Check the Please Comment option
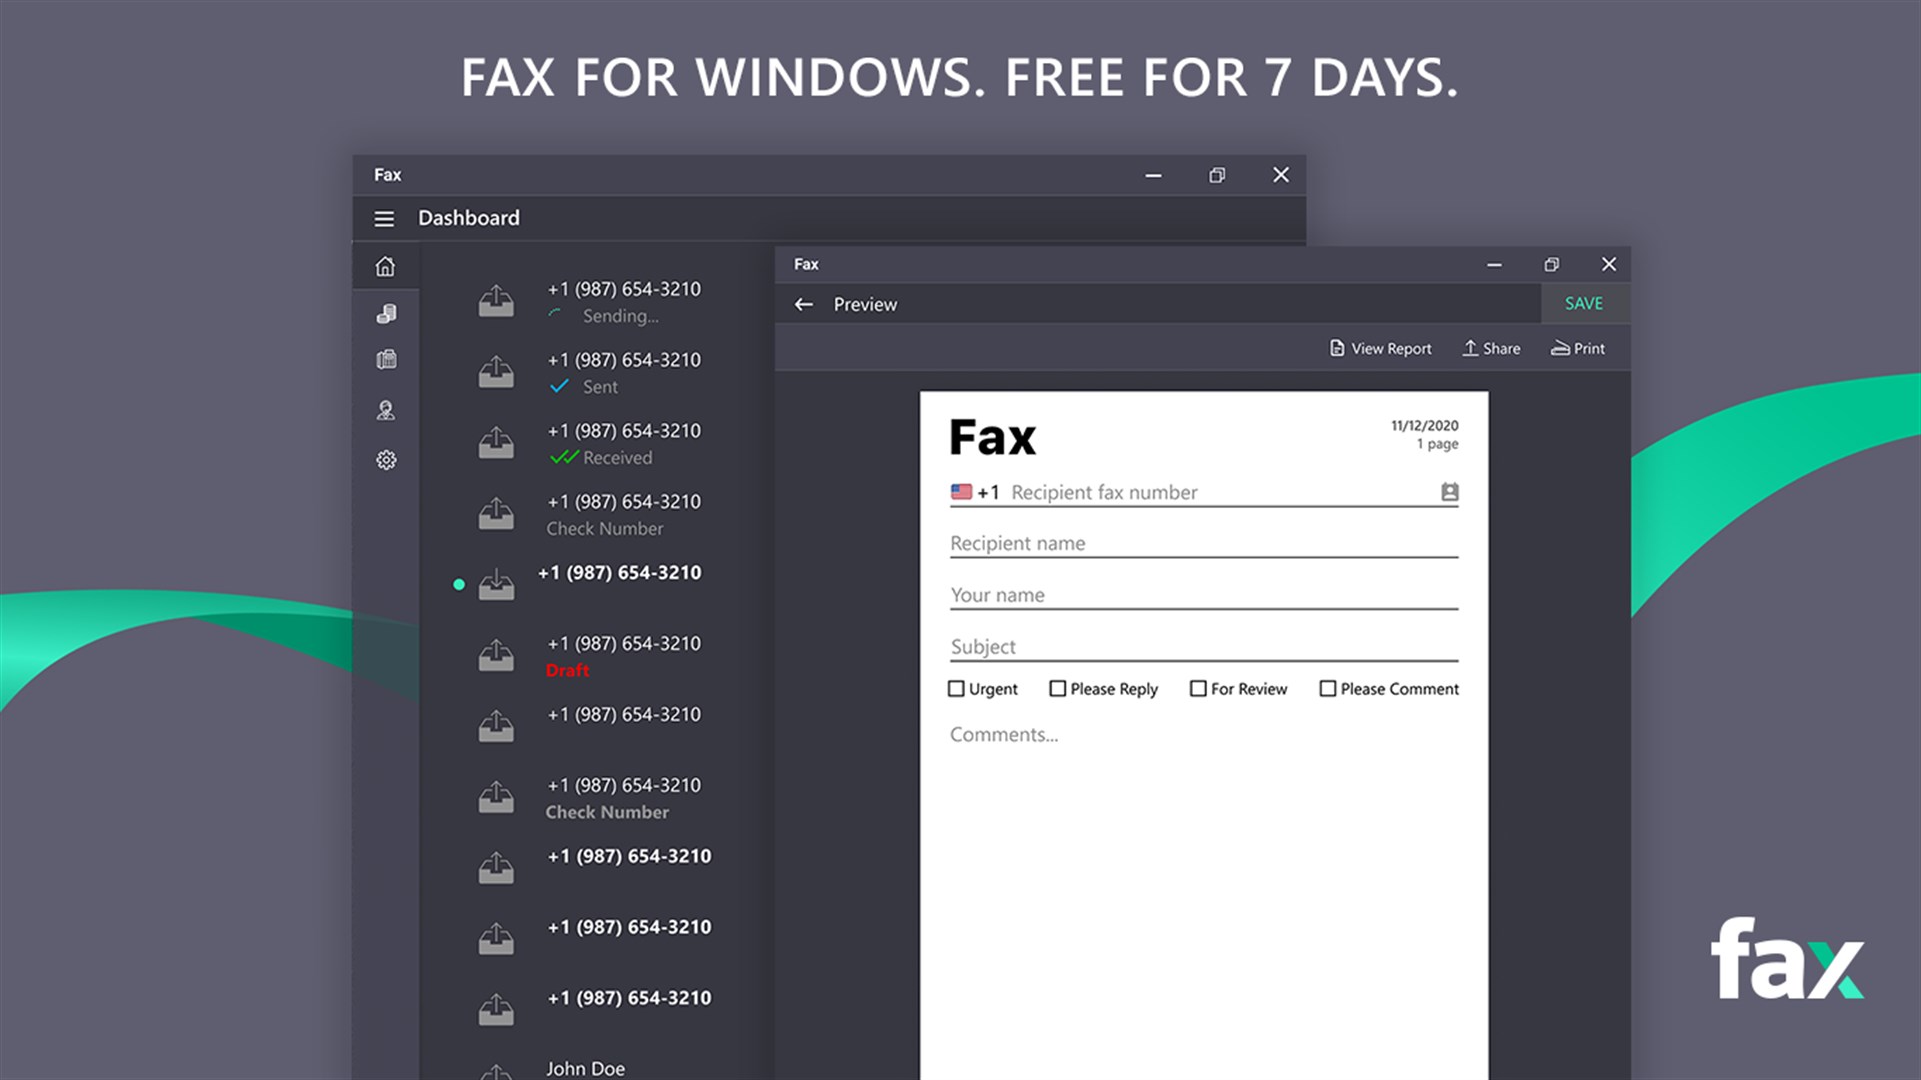 coord(1328,689)
